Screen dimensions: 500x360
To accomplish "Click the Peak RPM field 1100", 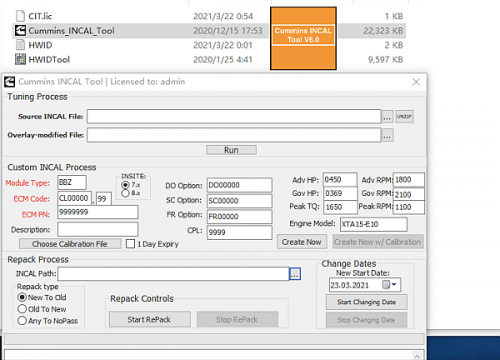I will (x=409, y=207).
